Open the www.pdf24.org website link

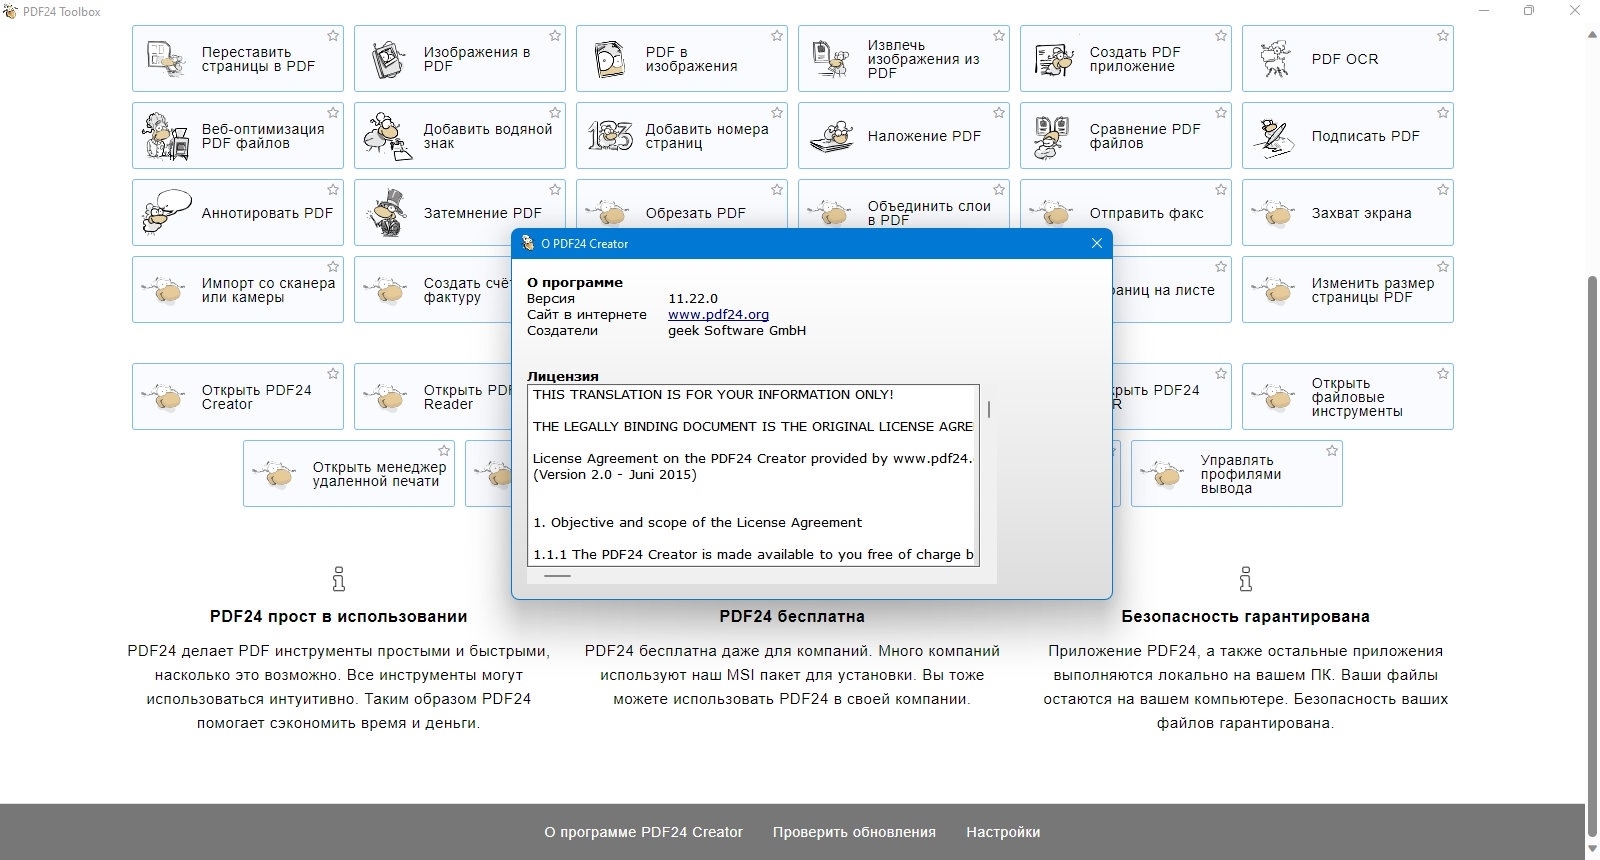718,314
